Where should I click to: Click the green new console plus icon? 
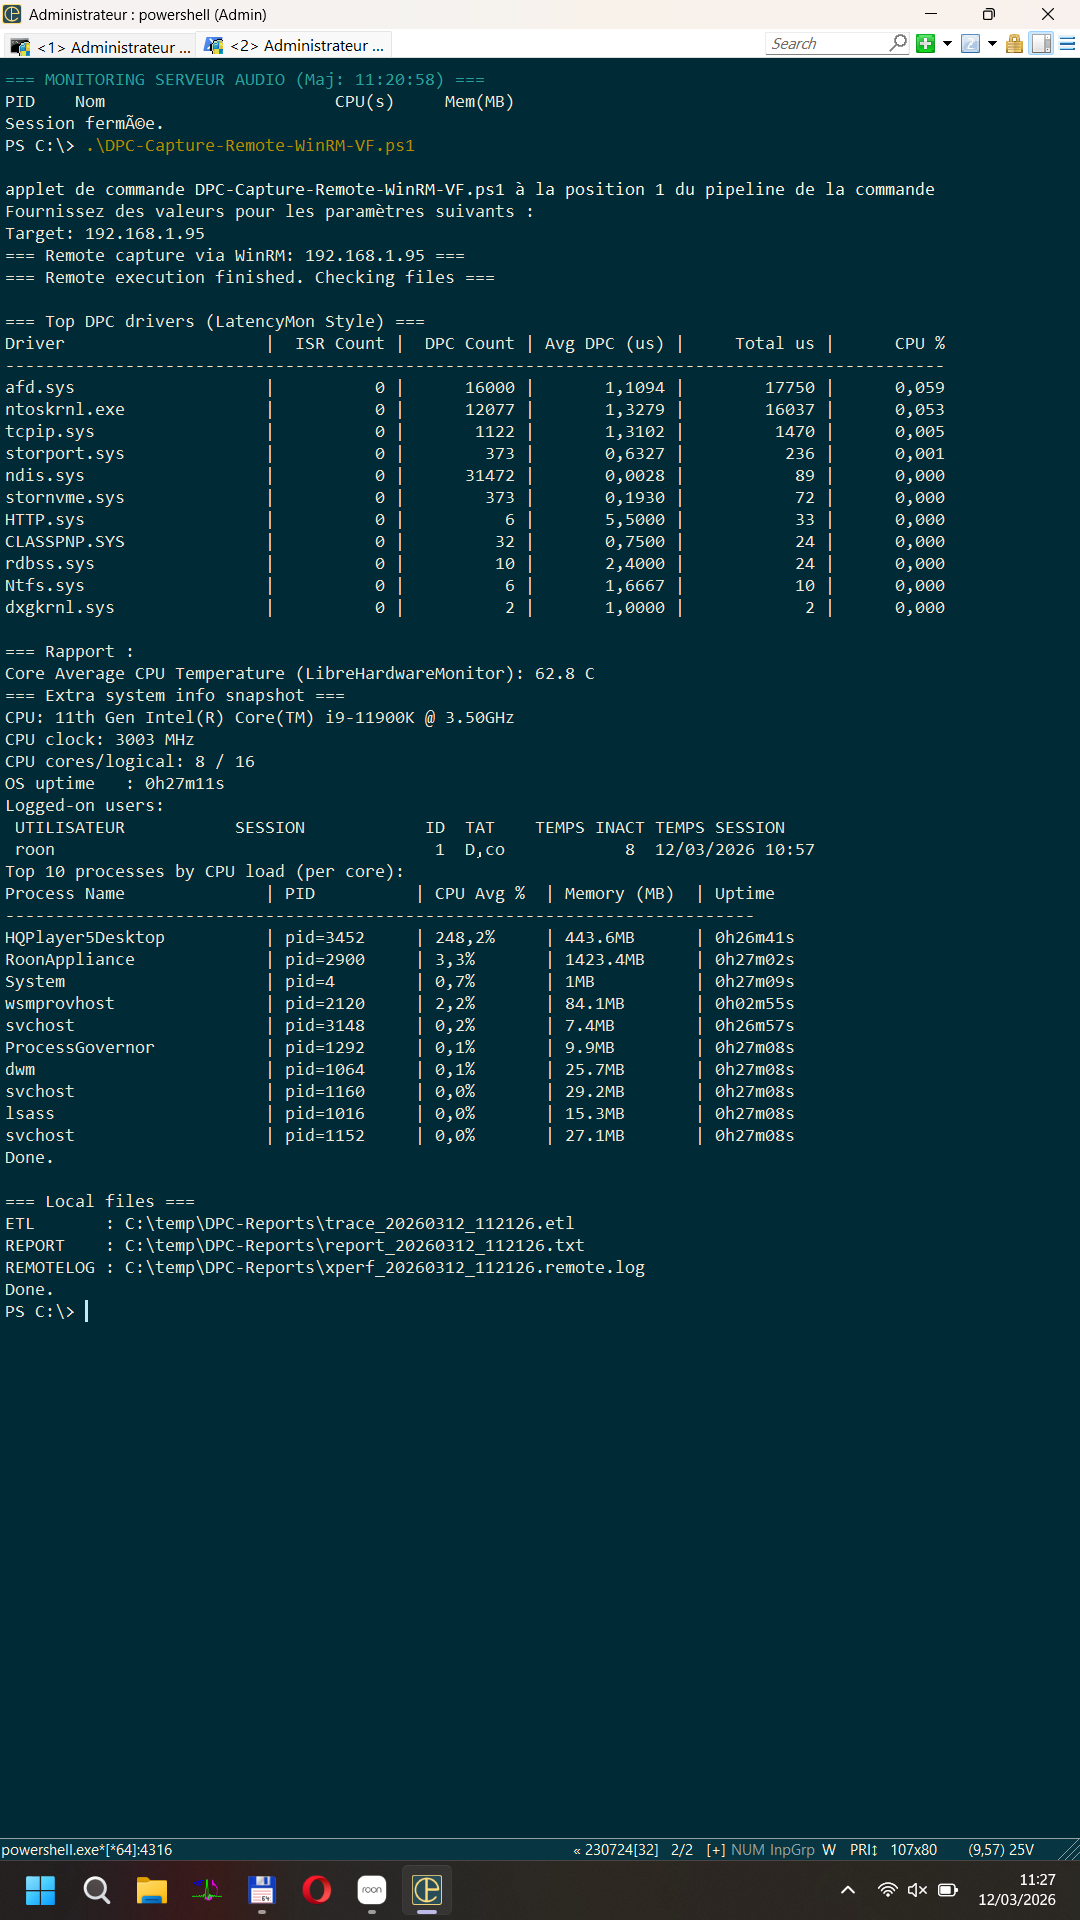(x=925, y=43)
